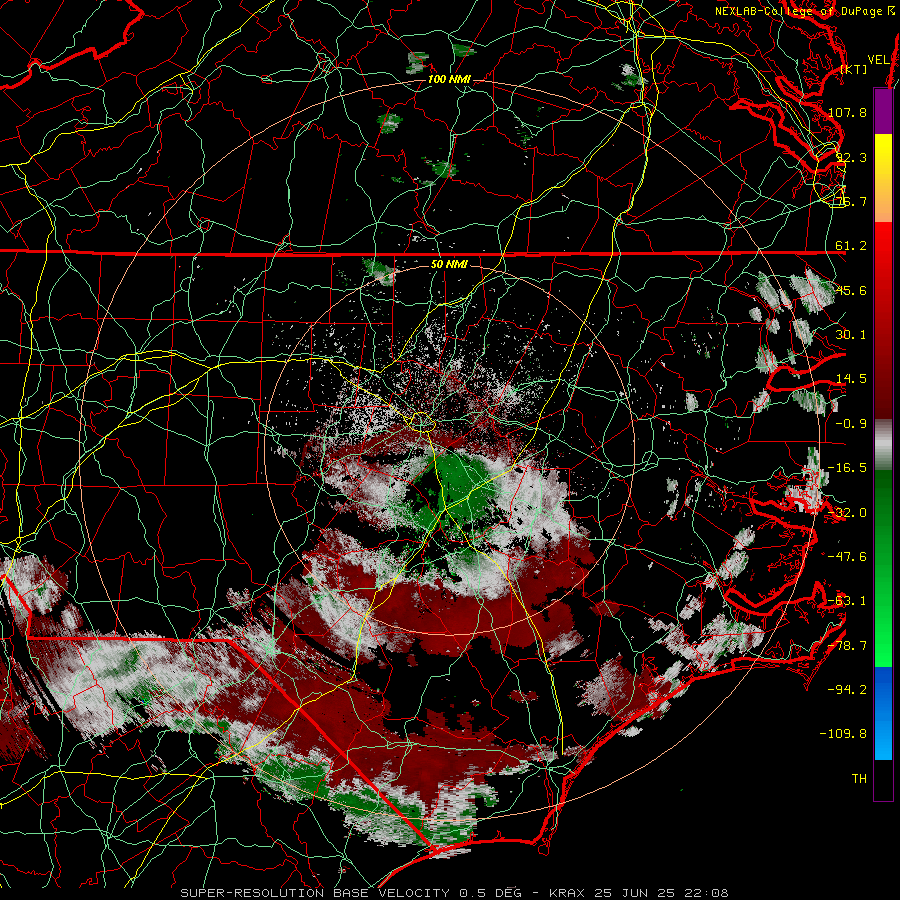Click the 100 NMI range ring label
This screenshot has width=900, height=900.
coord(449,79)
